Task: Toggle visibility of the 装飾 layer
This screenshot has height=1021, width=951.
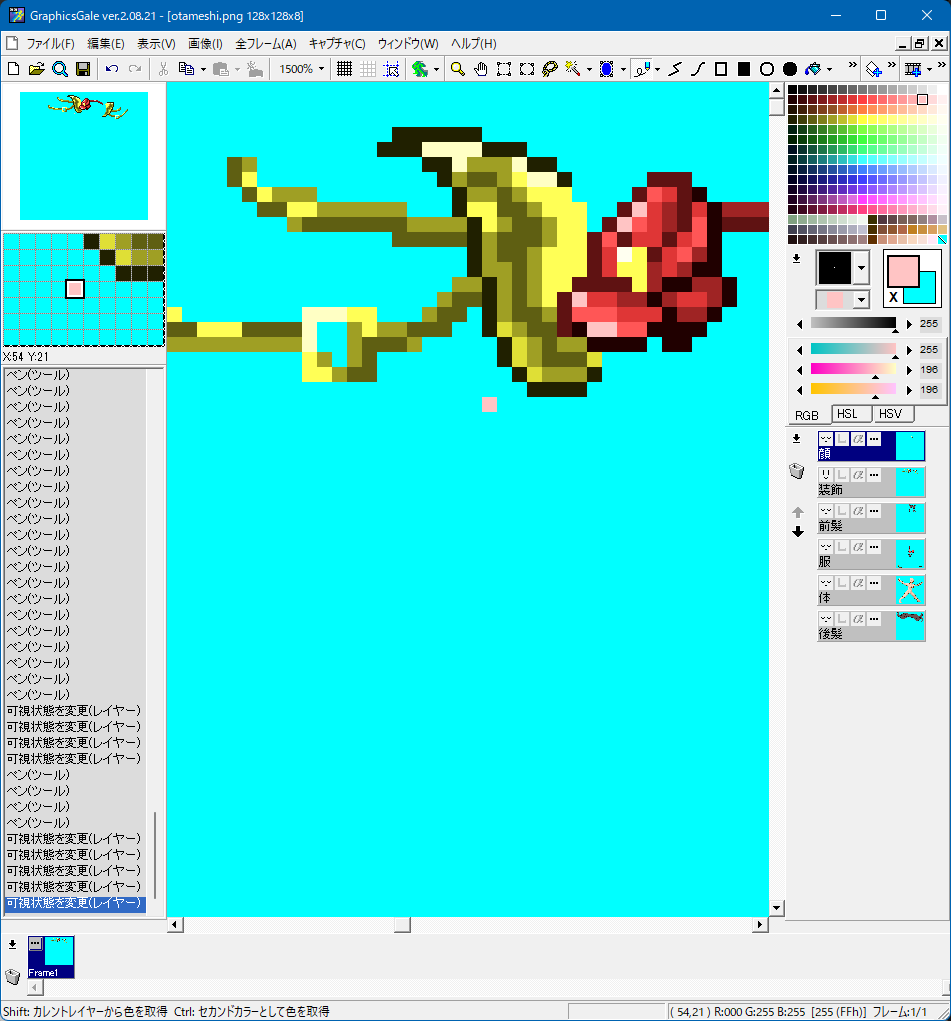Action: coord(826,475)
